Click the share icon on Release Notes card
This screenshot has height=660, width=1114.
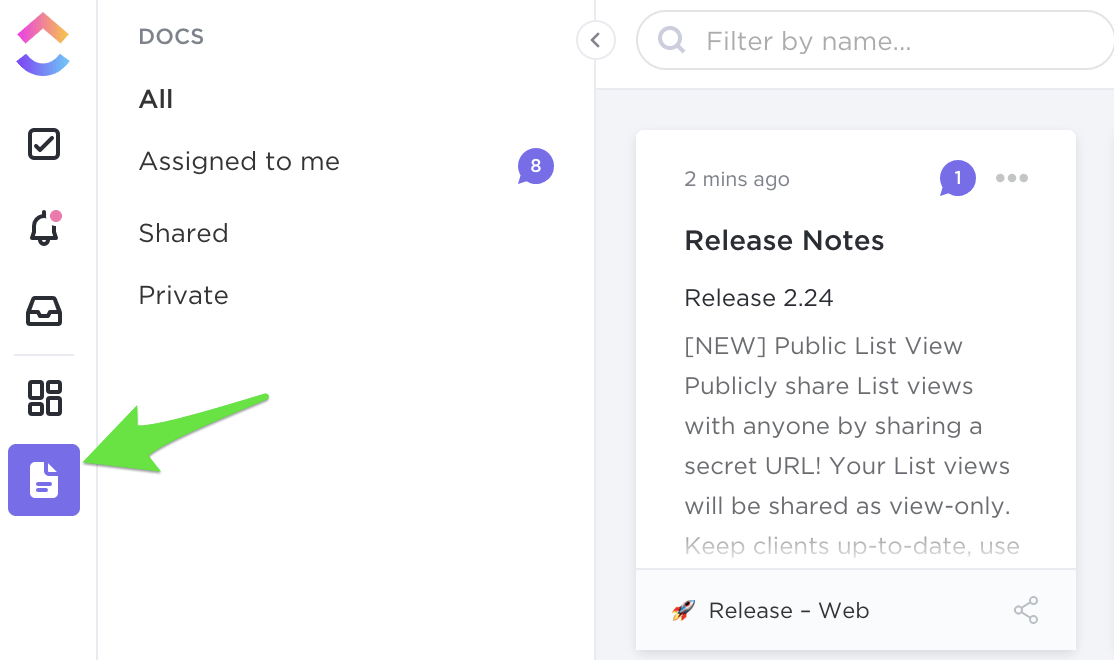click(x=1025, y=610)
